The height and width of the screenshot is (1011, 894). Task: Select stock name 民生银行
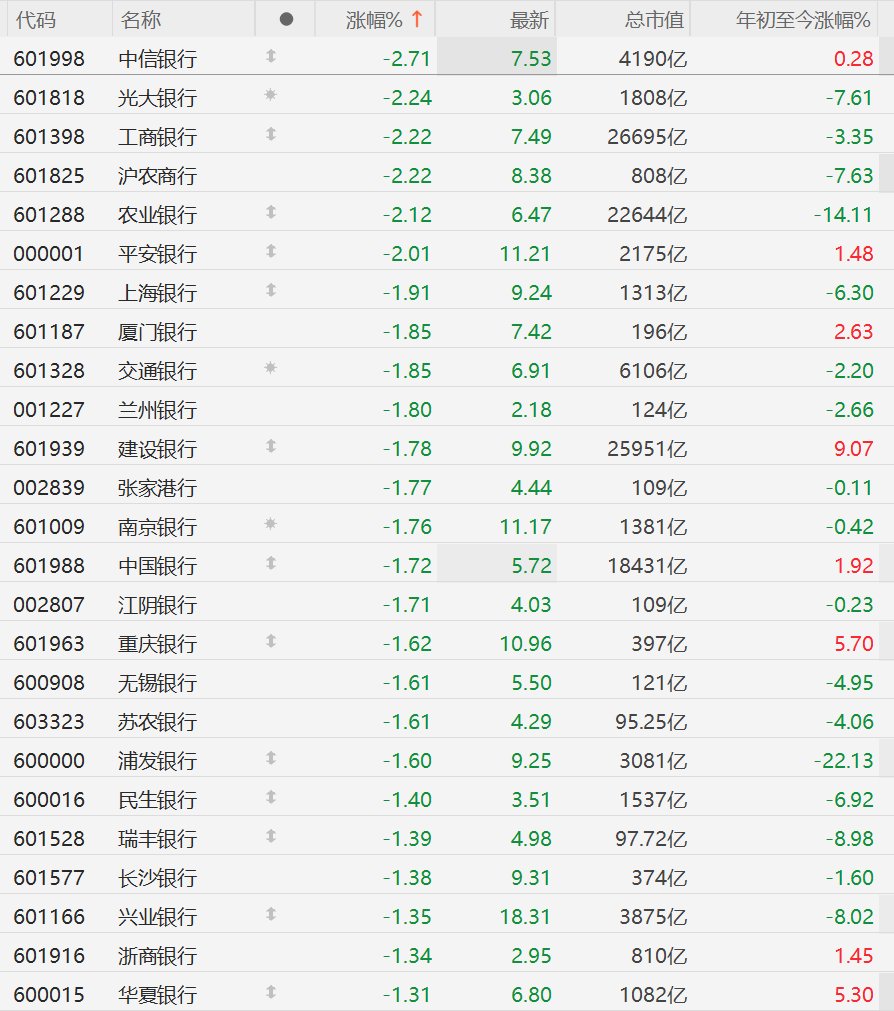pos(157,800)
